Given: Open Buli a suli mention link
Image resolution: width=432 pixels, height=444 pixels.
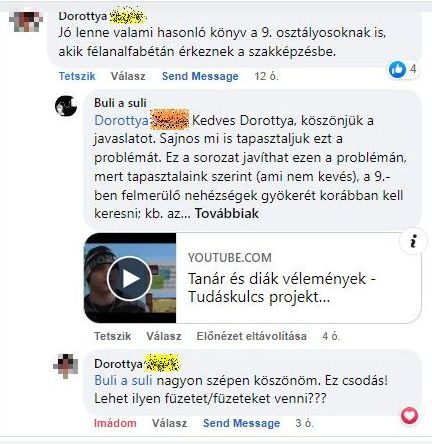Looking at the screenshot, I should click(123, 380).
